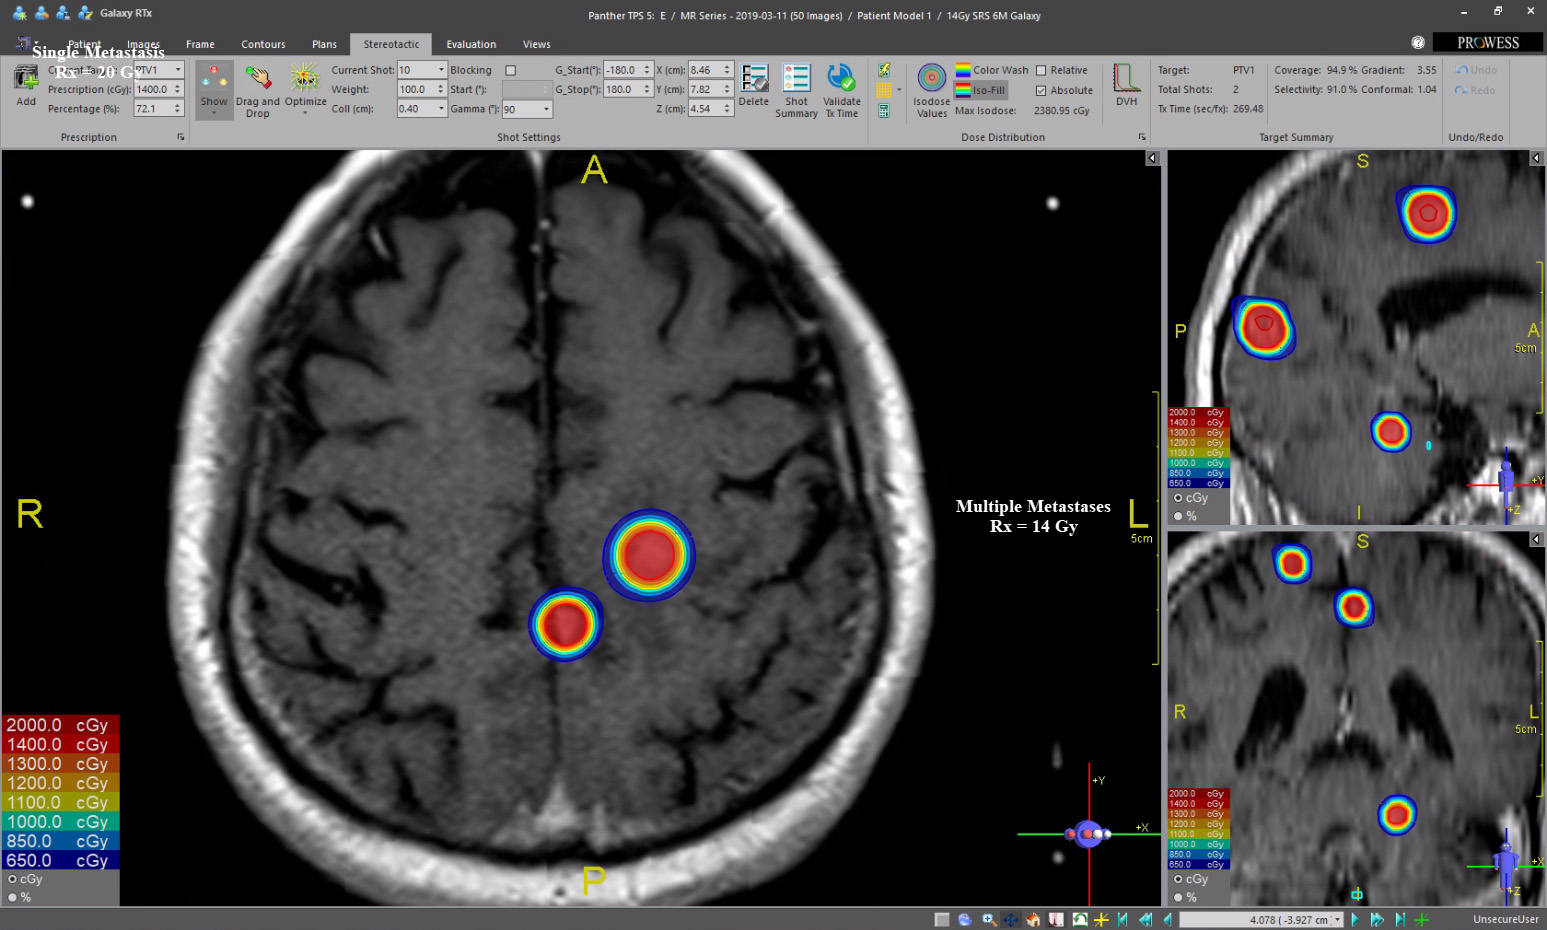Expand the Coll (cm) dropdown
Viewport: 1547px width, 930px height.
[441, 109]
